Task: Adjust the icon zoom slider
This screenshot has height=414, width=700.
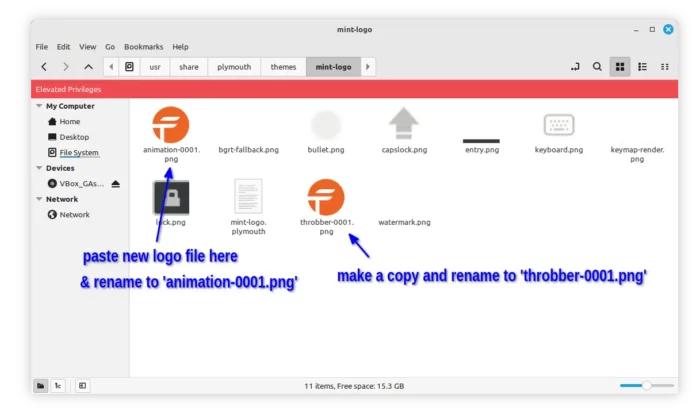Action: pyautogui.click(x=646, y=385)
